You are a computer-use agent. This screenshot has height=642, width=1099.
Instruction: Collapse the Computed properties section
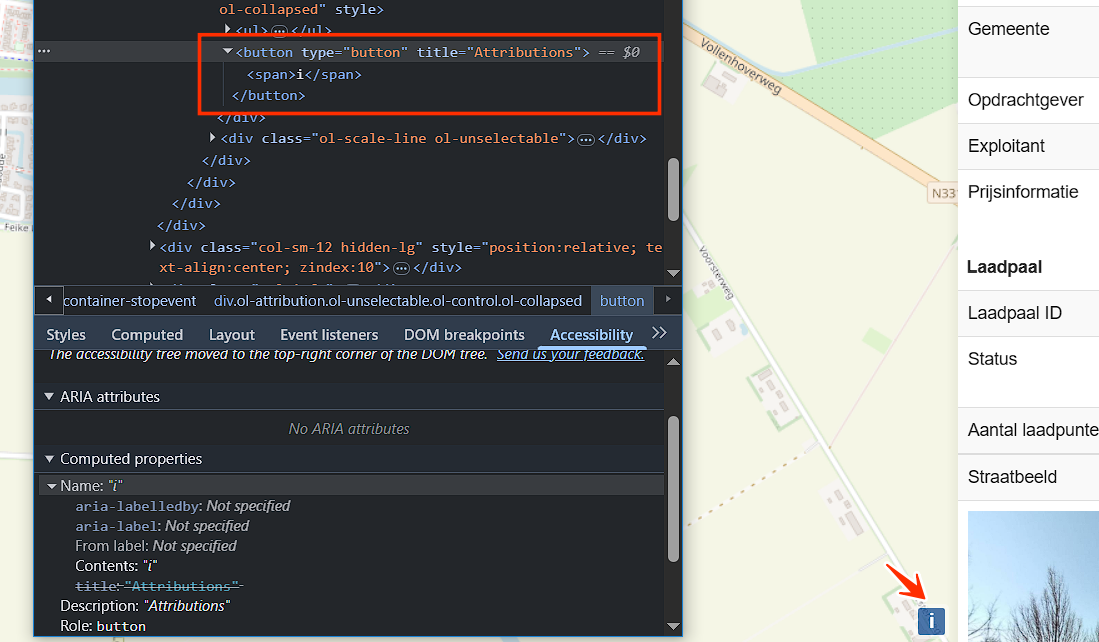pyautogui.click(x=49, y=459)
